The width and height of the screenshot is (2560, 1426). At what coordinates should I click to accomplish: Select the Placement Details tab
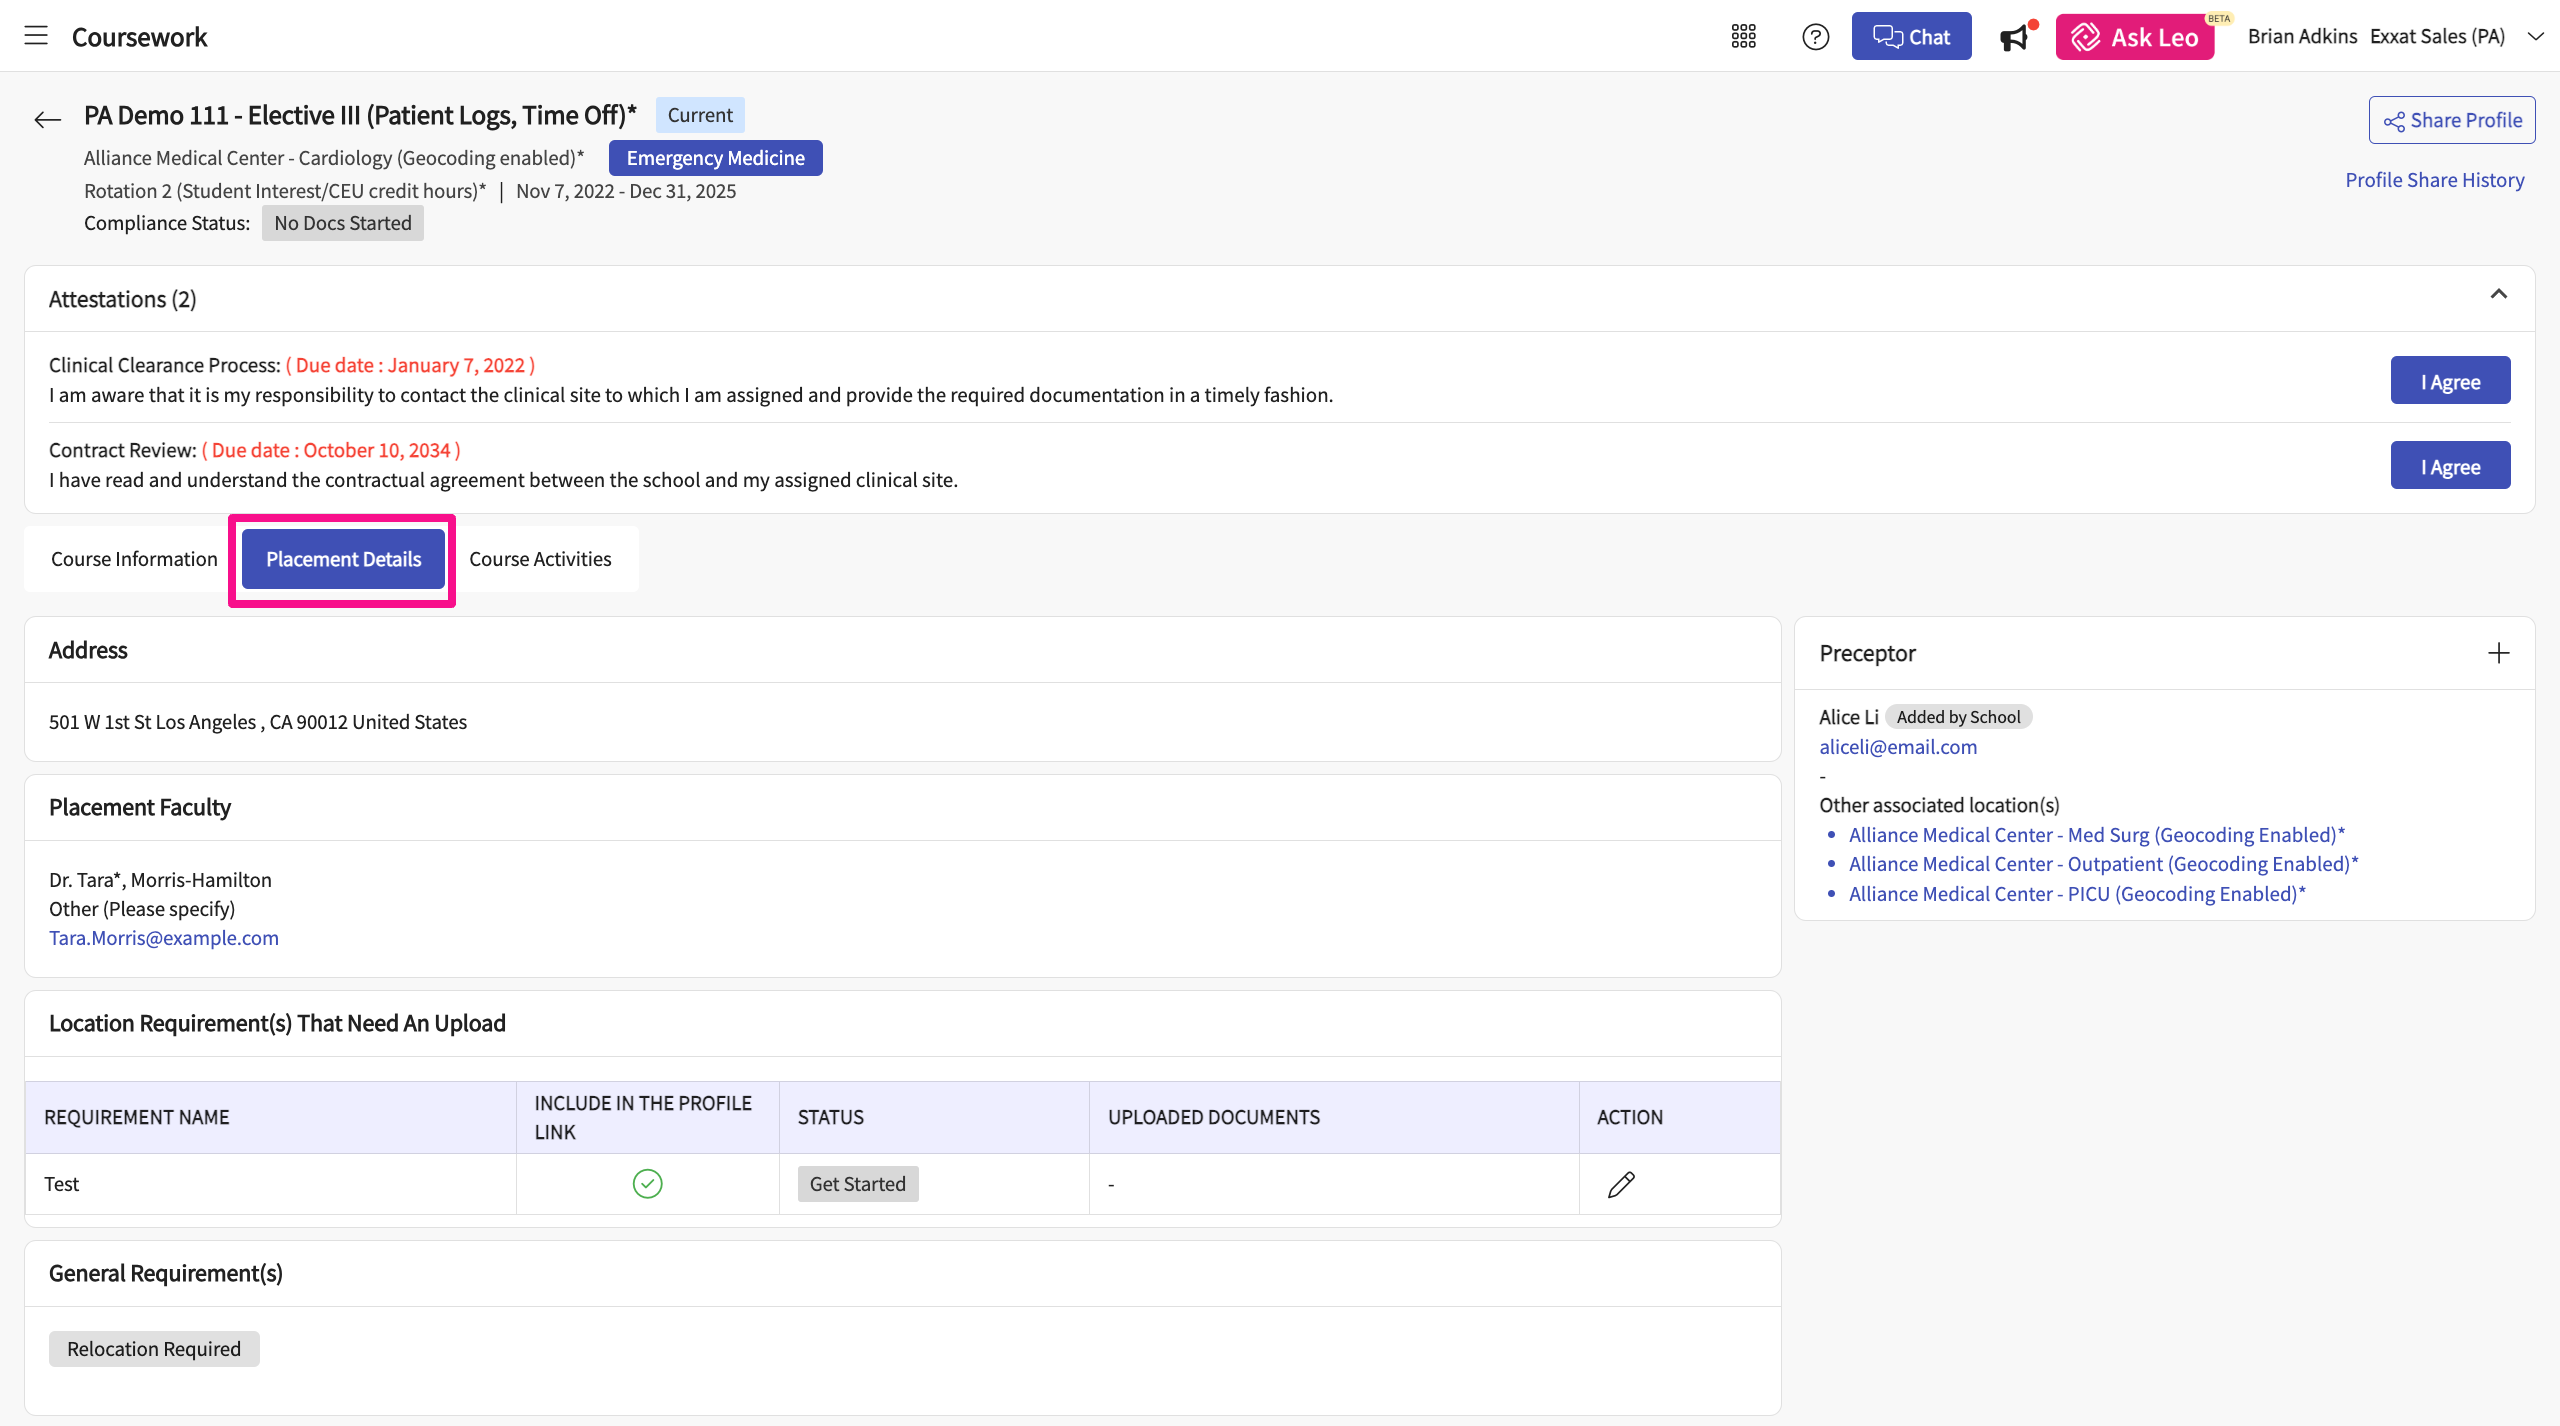point(343,559)
